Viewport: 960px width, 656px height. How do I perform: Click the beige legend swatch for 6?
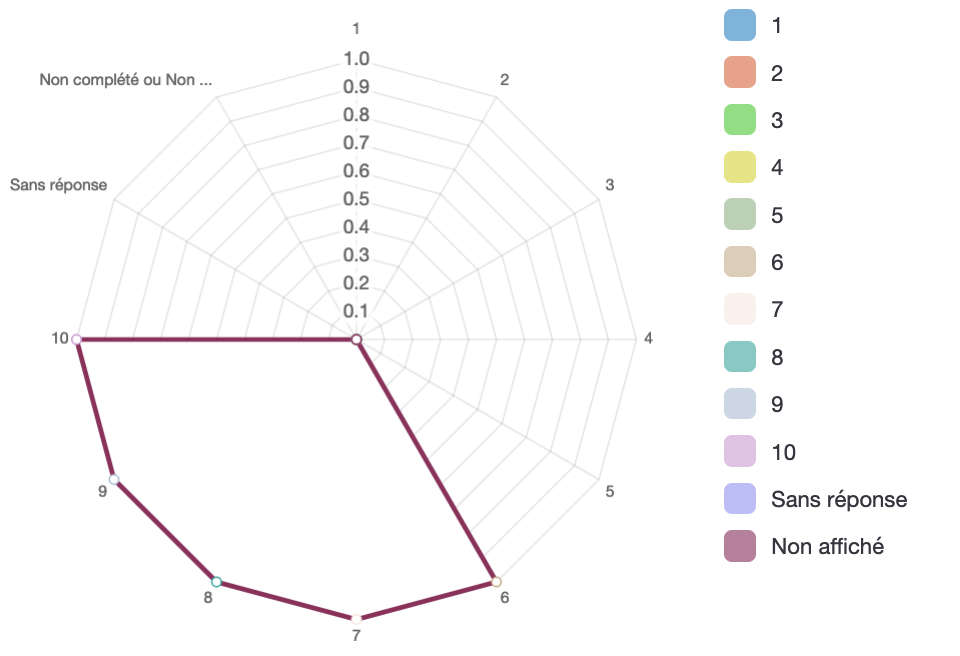click(x=740, y=262)
